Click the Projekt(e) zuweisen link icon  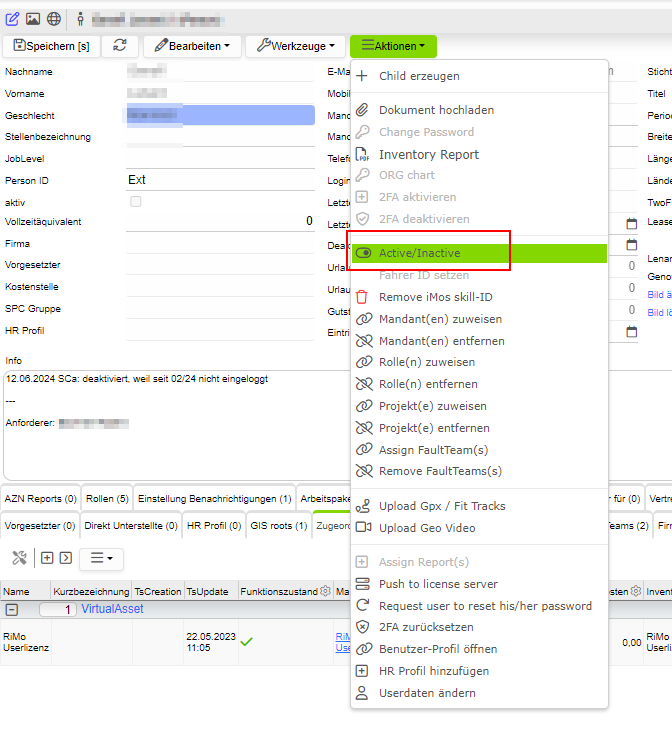point(364,406)
